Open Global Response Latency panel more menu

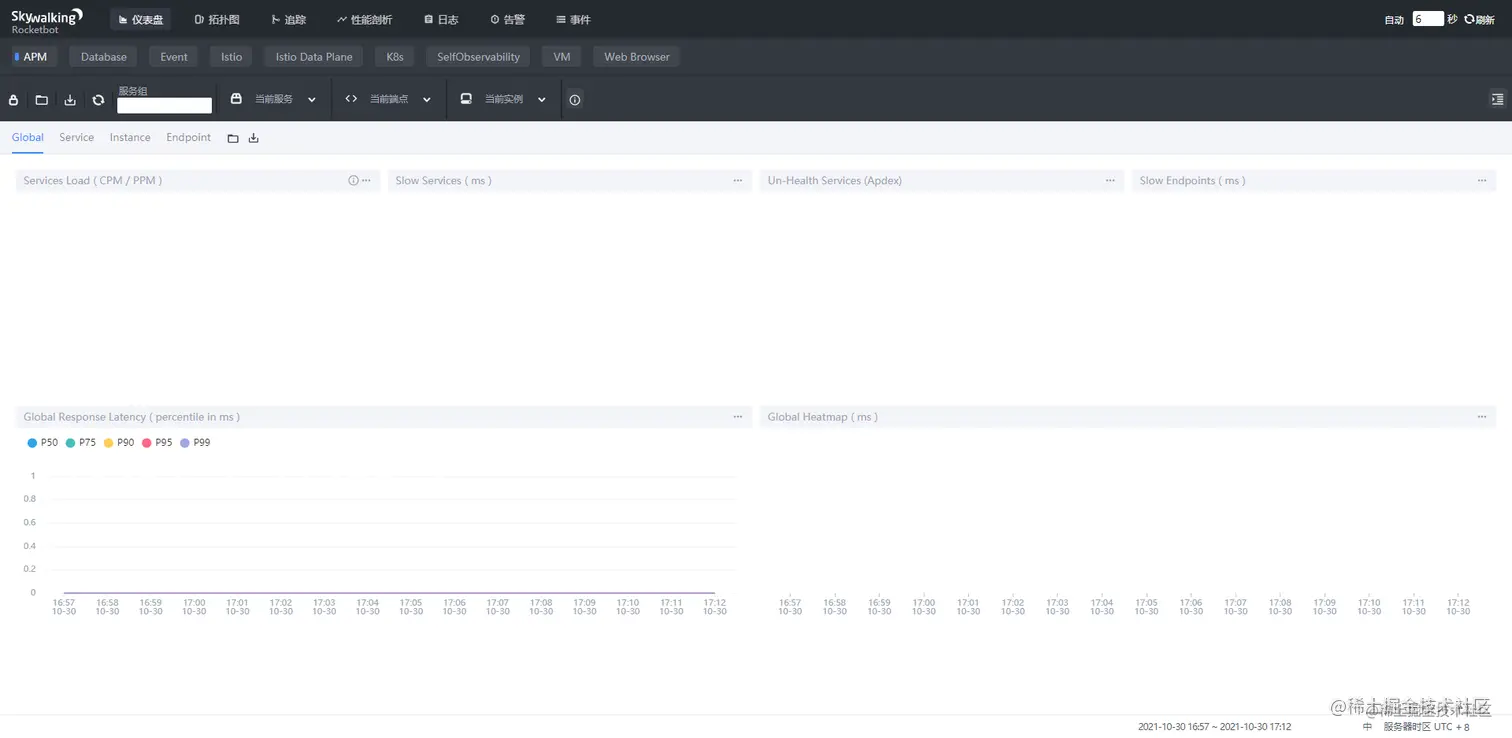pos(738,417)
